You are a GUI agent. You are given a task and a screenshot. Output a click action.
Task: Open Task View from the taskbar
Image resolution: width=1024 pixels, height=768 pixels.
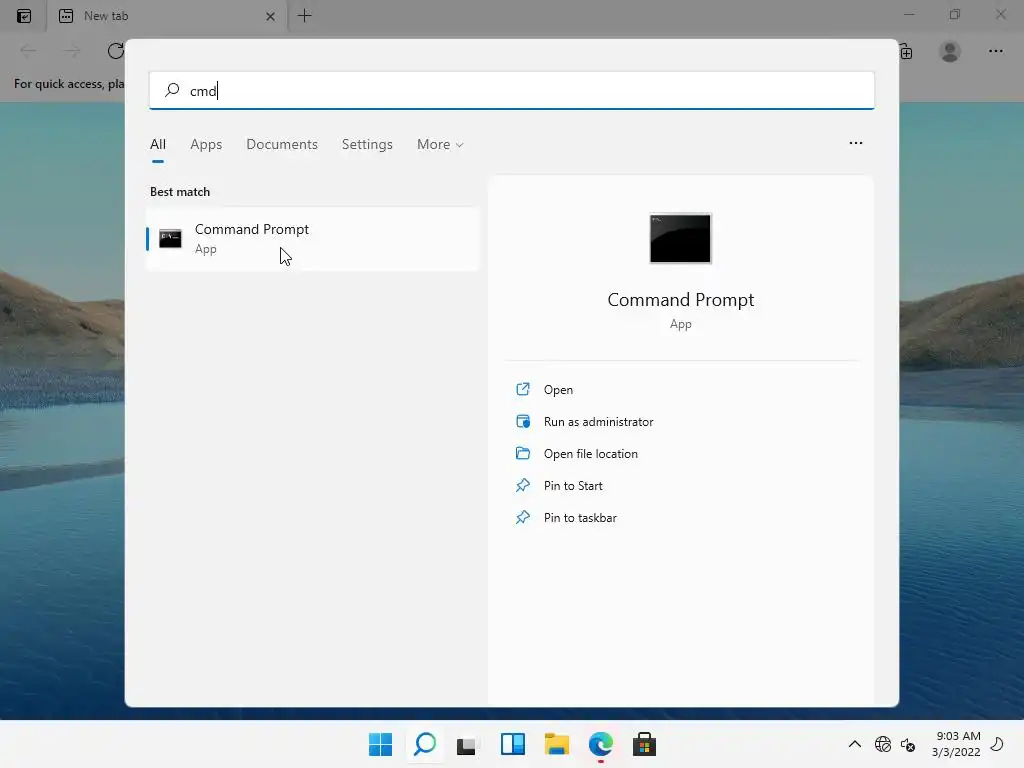coord(466,745)
